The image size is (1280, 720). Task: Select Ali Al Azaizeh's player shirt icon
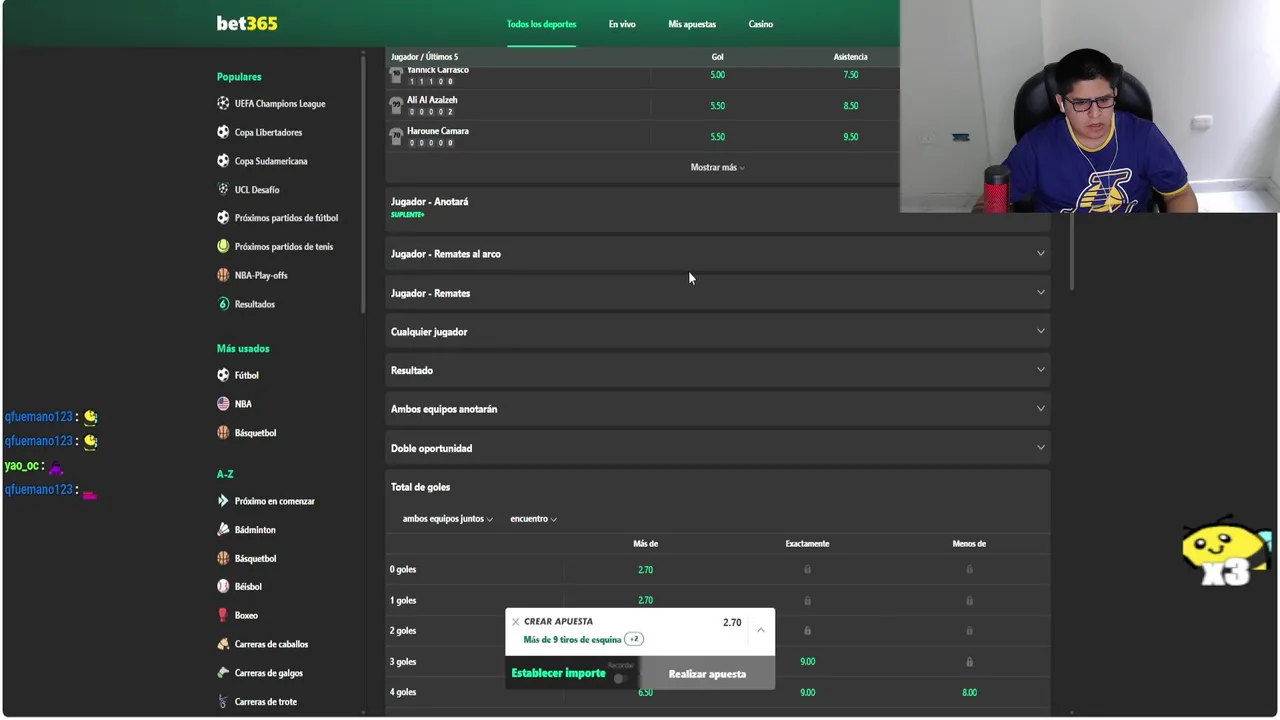(396, 105)
